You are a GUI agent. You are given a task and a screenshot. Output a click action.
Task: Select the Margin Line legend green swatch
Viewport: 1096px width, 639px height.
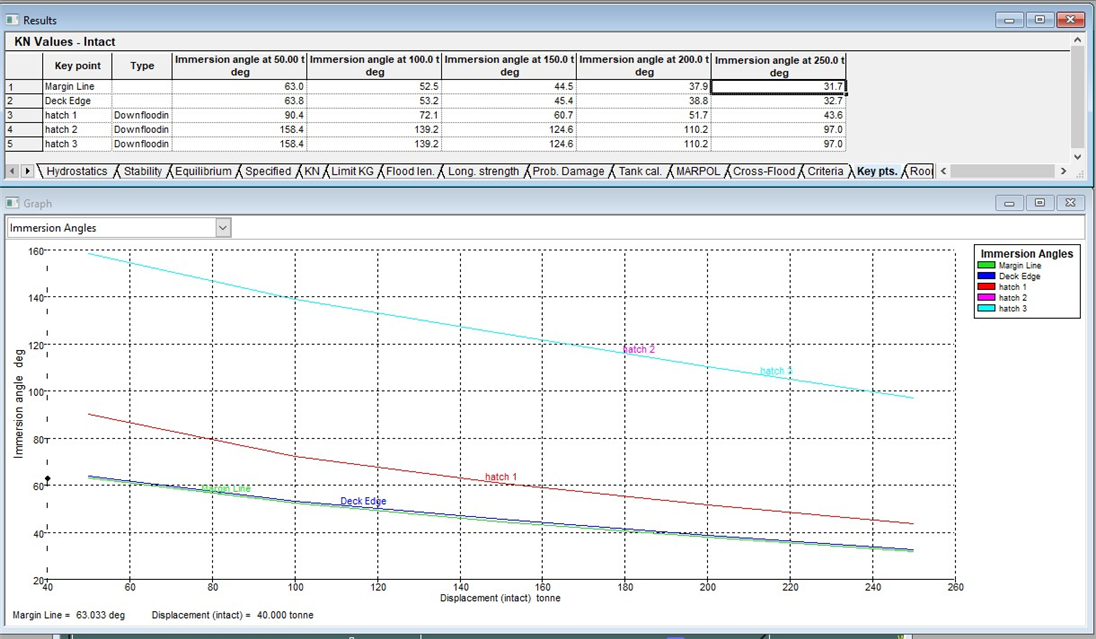986,266
